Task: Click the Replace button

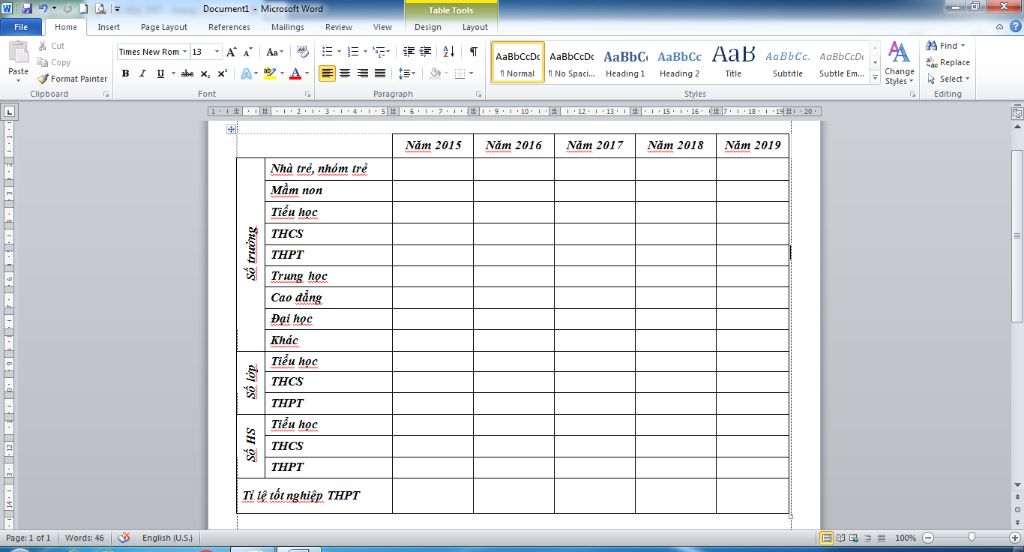Action: coord(948,62)
